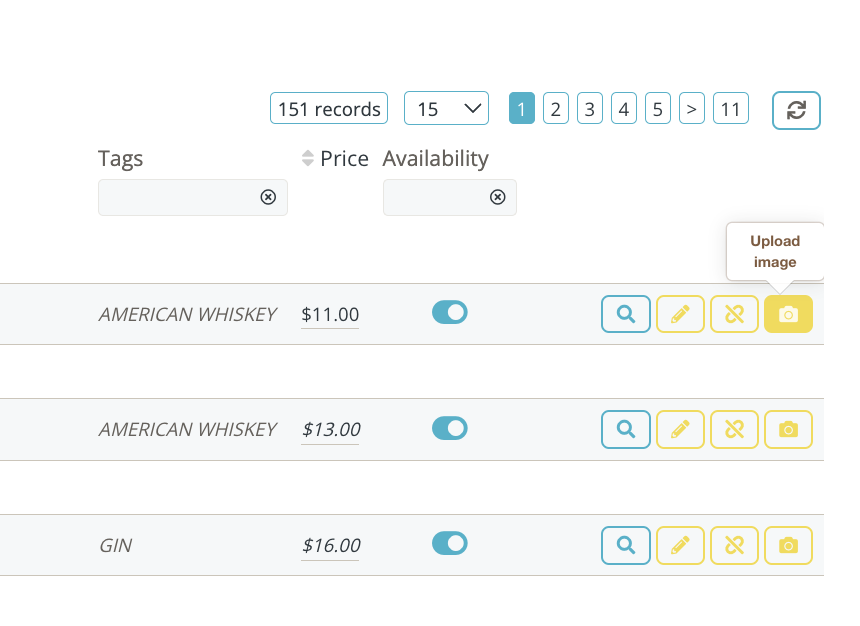Toggle availability for the $11.00 item
Screen dimensions: 860x626
pyautogui.click(x=450, y=313)
